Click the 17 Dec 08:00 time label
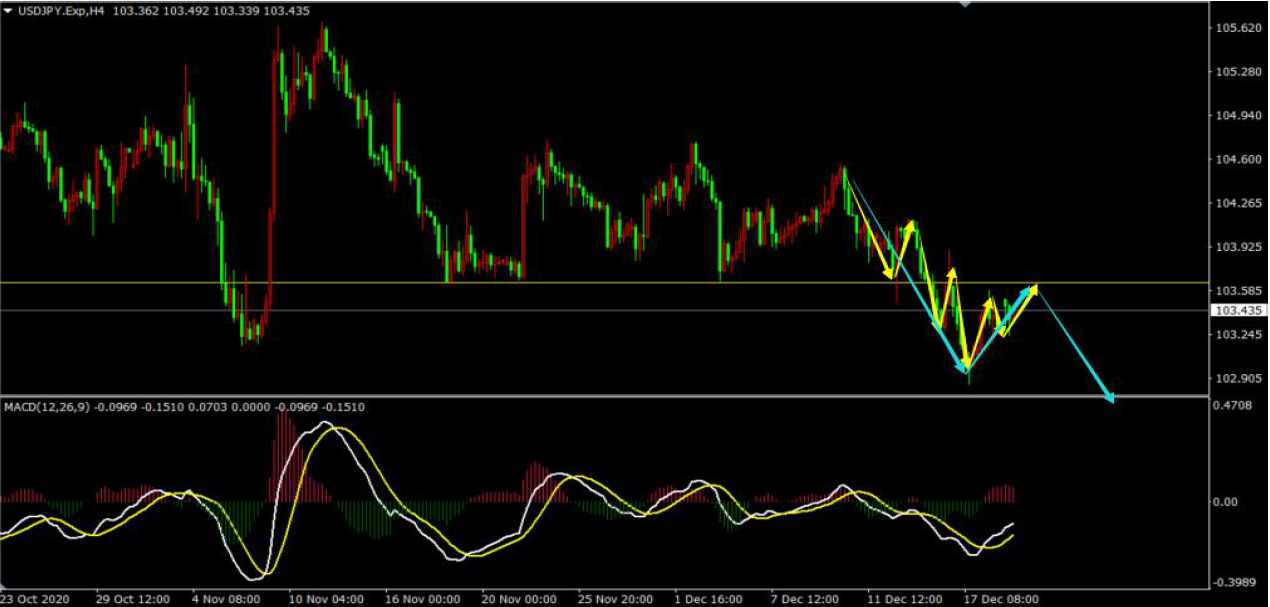Viewport: 1270px width, 607px height. 1001,599
